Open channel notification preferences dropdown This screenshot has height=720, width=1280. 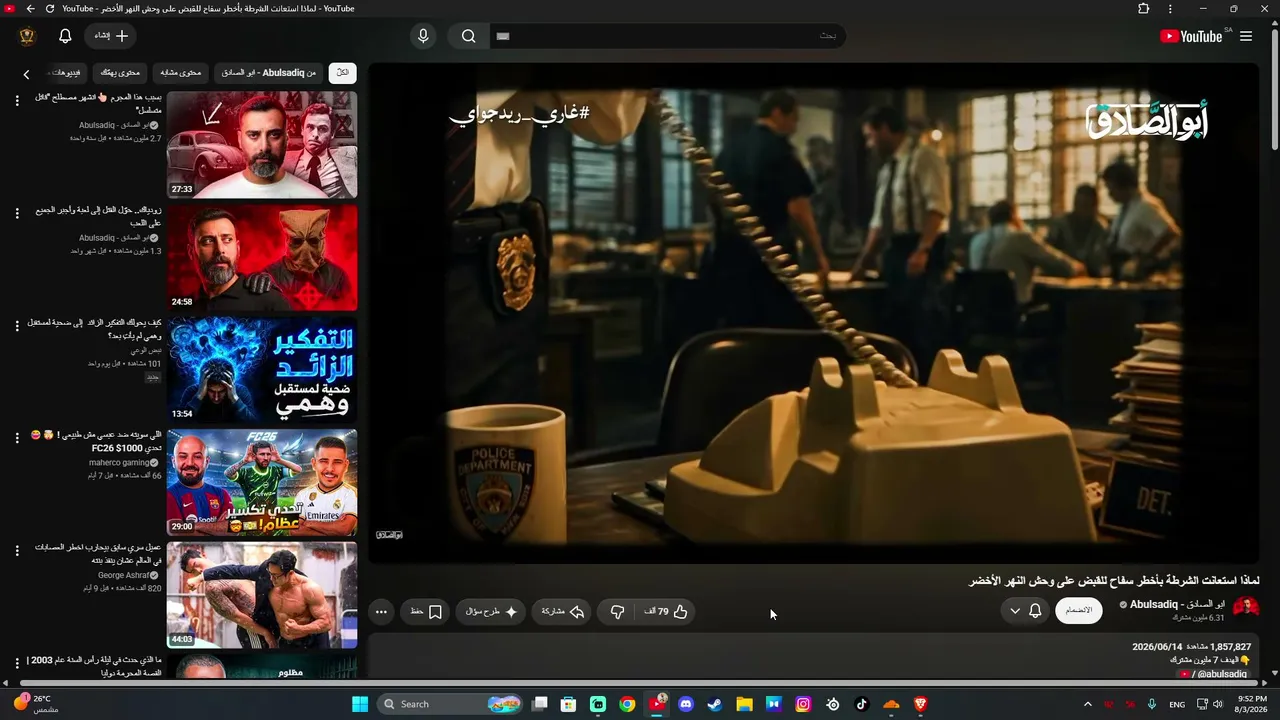pyautogui.click(x=1025, y=611)
